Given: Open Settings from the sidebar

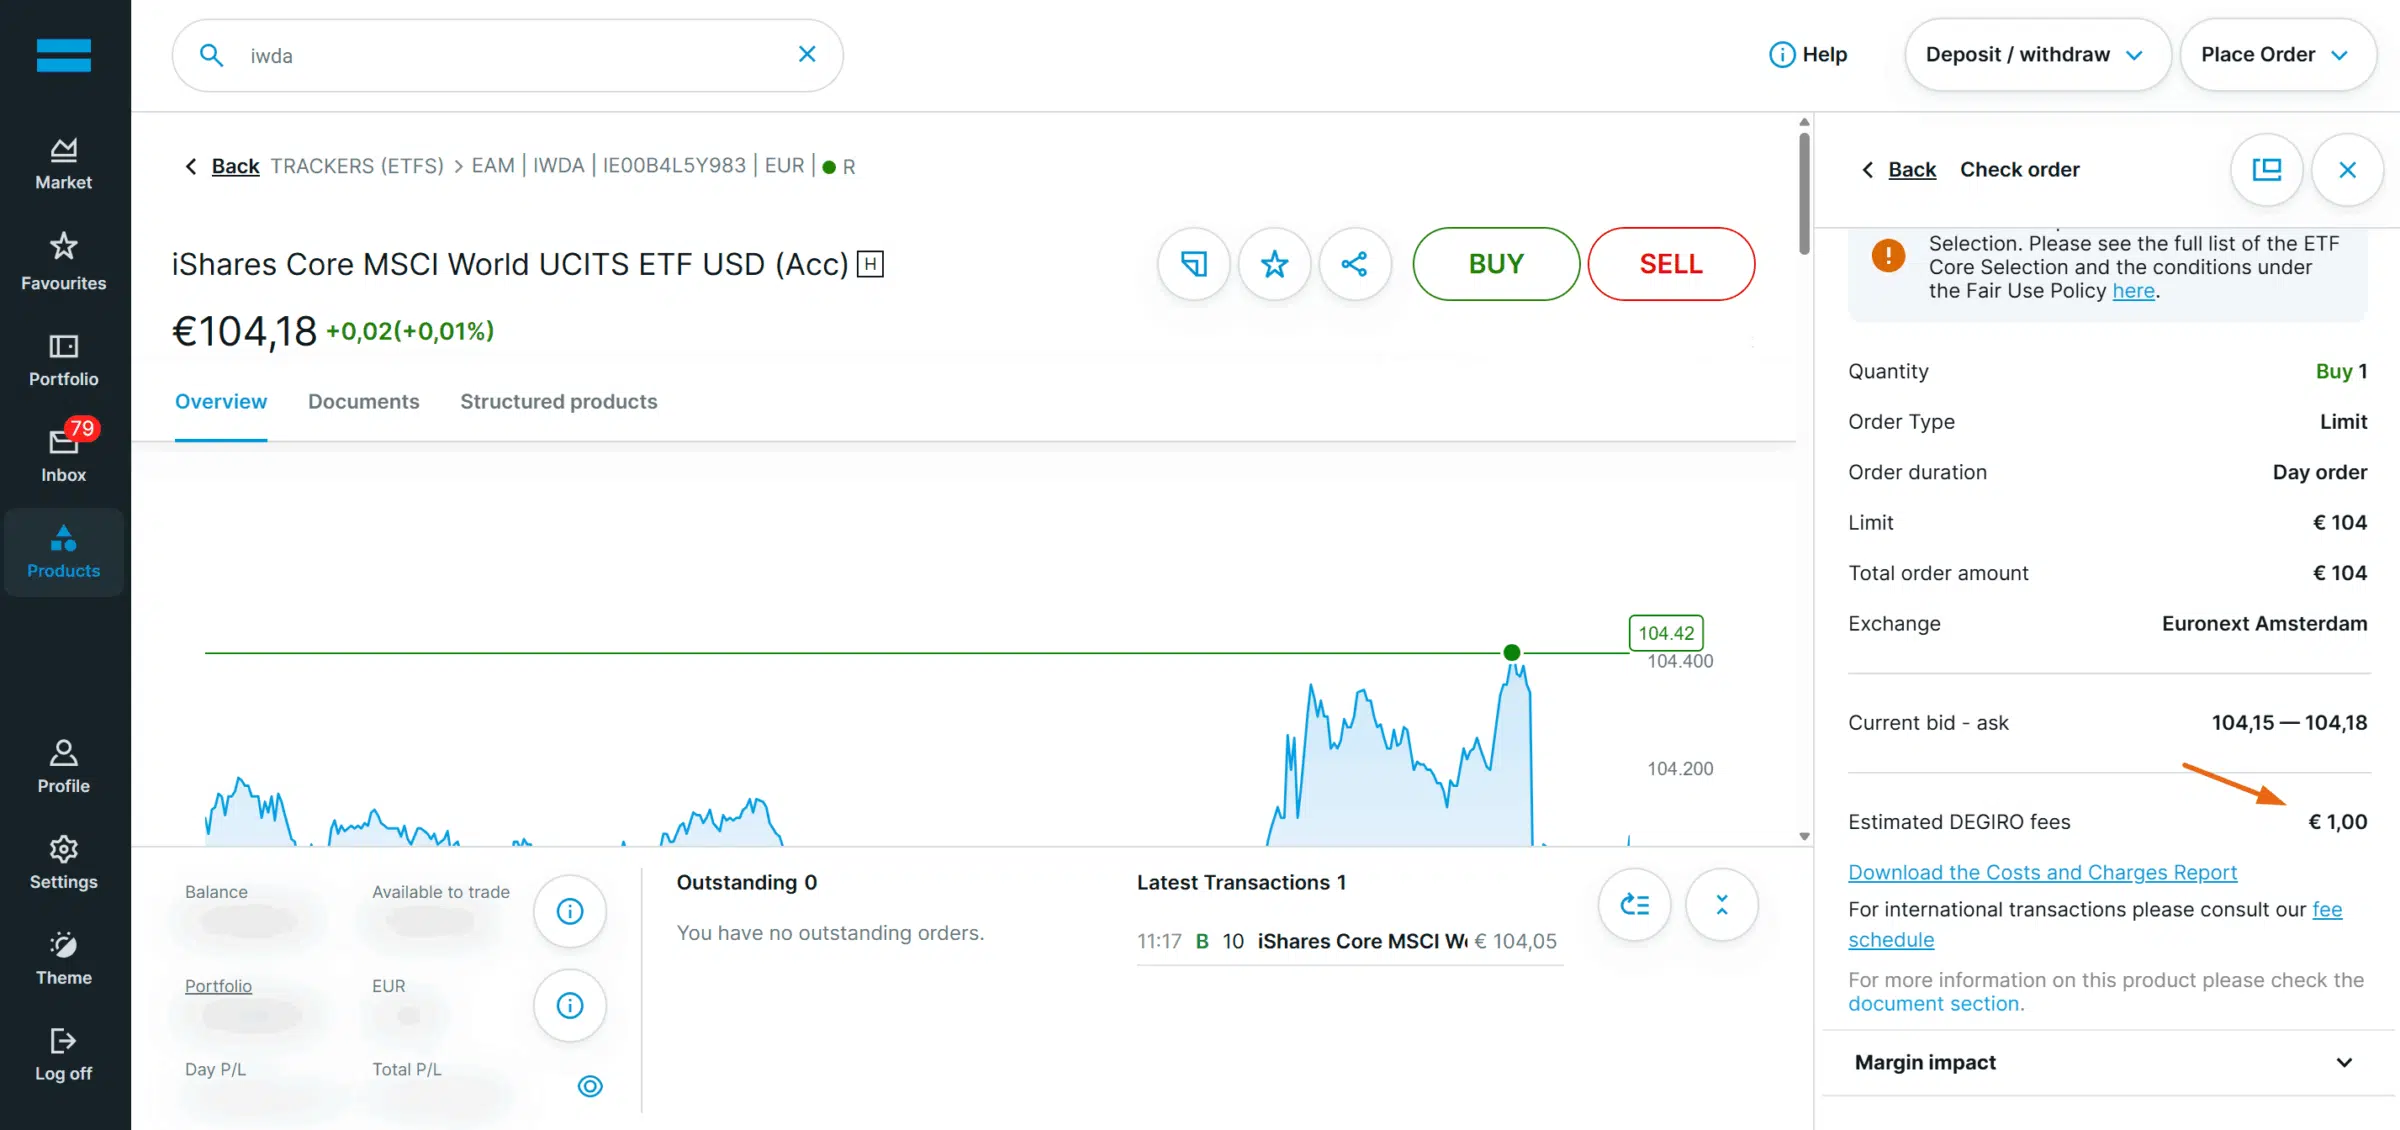Looking at the screenshot, I should (x=63, y=863).
